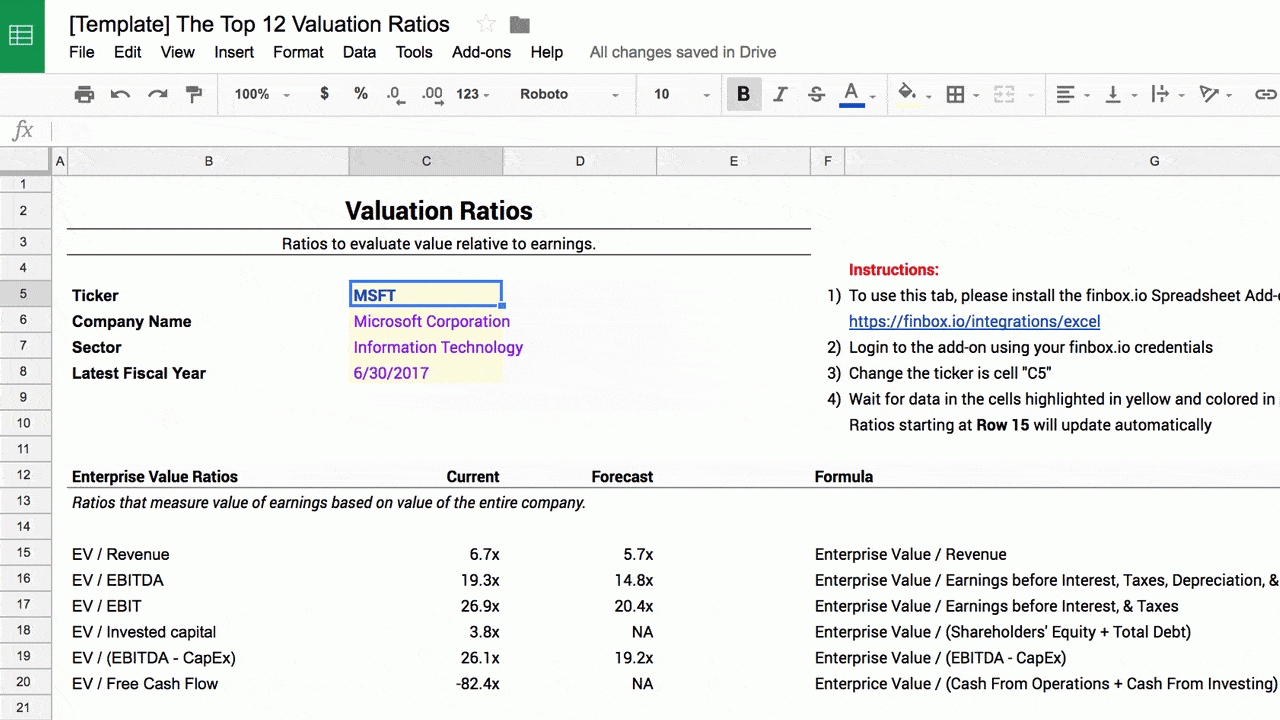Select the Valuation Ratios heading cell
Image resolution: width=1280 pixels, height=720 pixels.
(439, 211)
